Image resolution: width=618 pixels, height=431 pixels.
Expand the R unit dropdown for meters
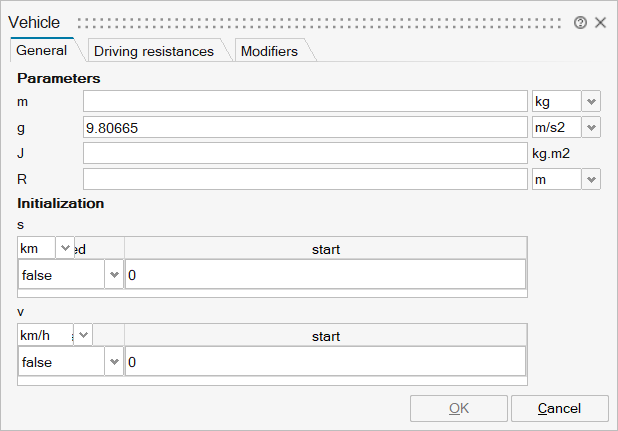coord(591,179)
